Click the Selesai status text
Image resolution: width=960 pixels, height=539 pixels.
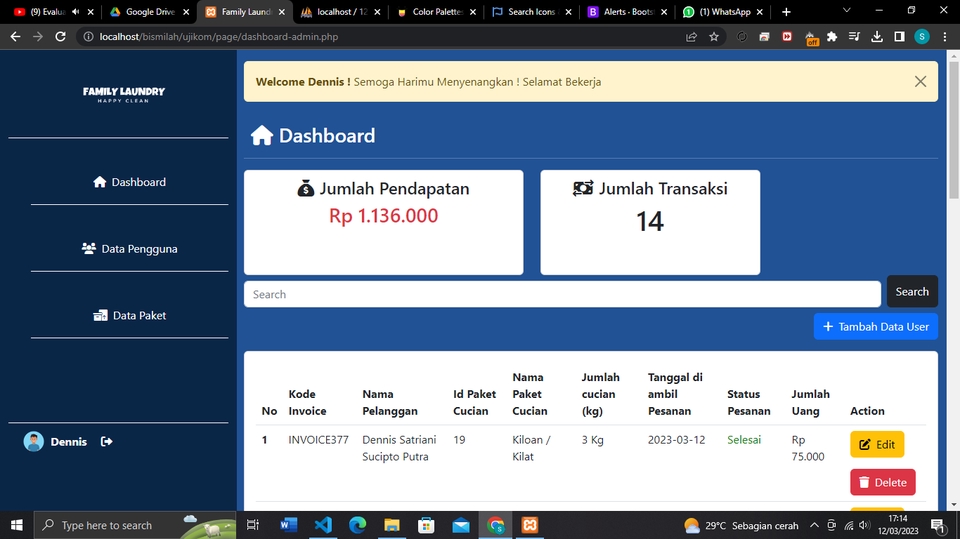click(x=744, y=440)
